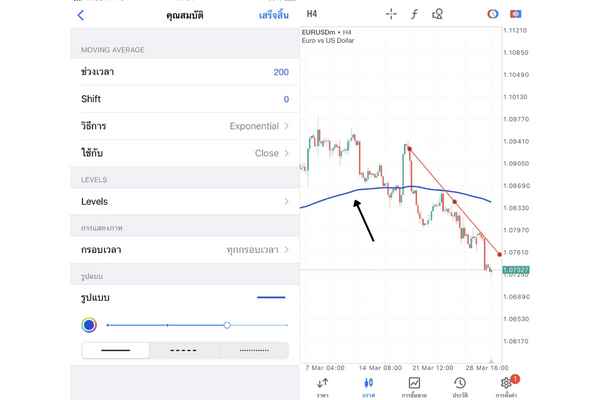
Task: Select the dotted line style
Action: click(254, 351)
